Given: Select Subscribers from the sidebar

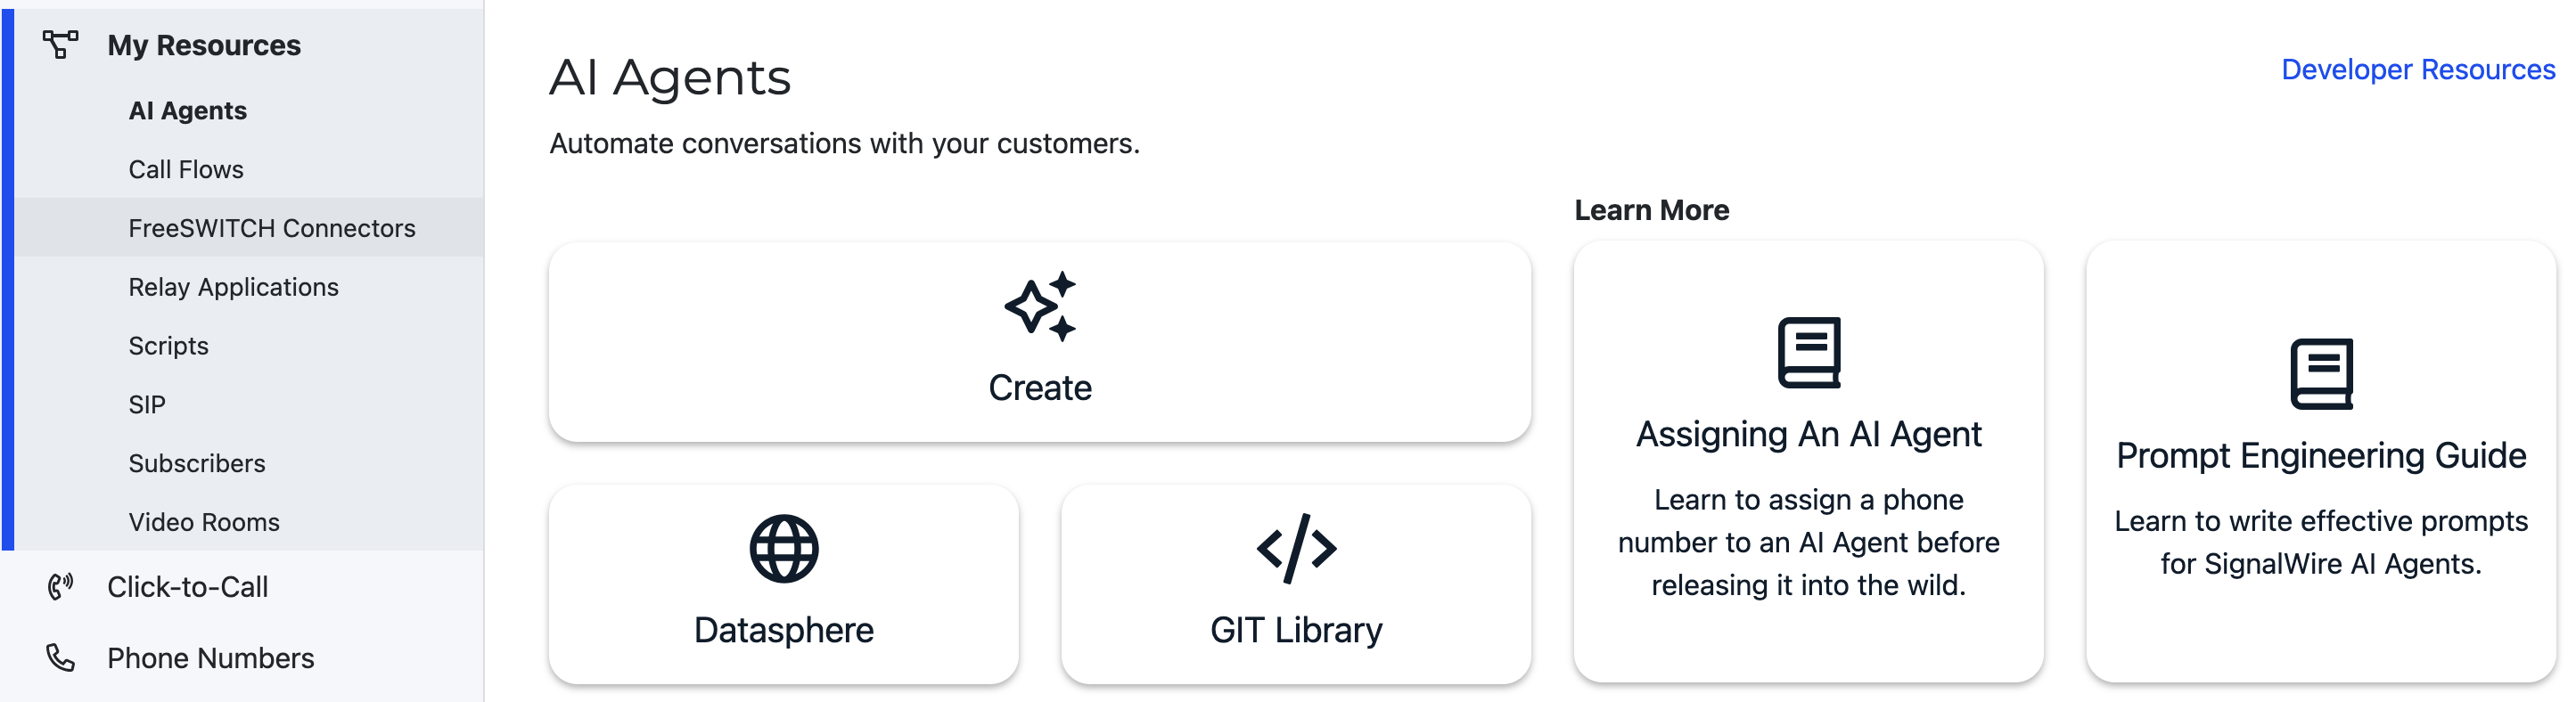Looking at the screenshot, I should 197,463.
